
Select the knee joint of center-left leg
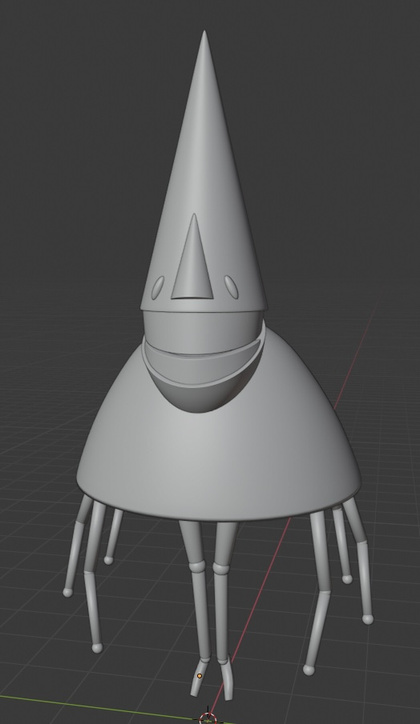tap(198, 565)
